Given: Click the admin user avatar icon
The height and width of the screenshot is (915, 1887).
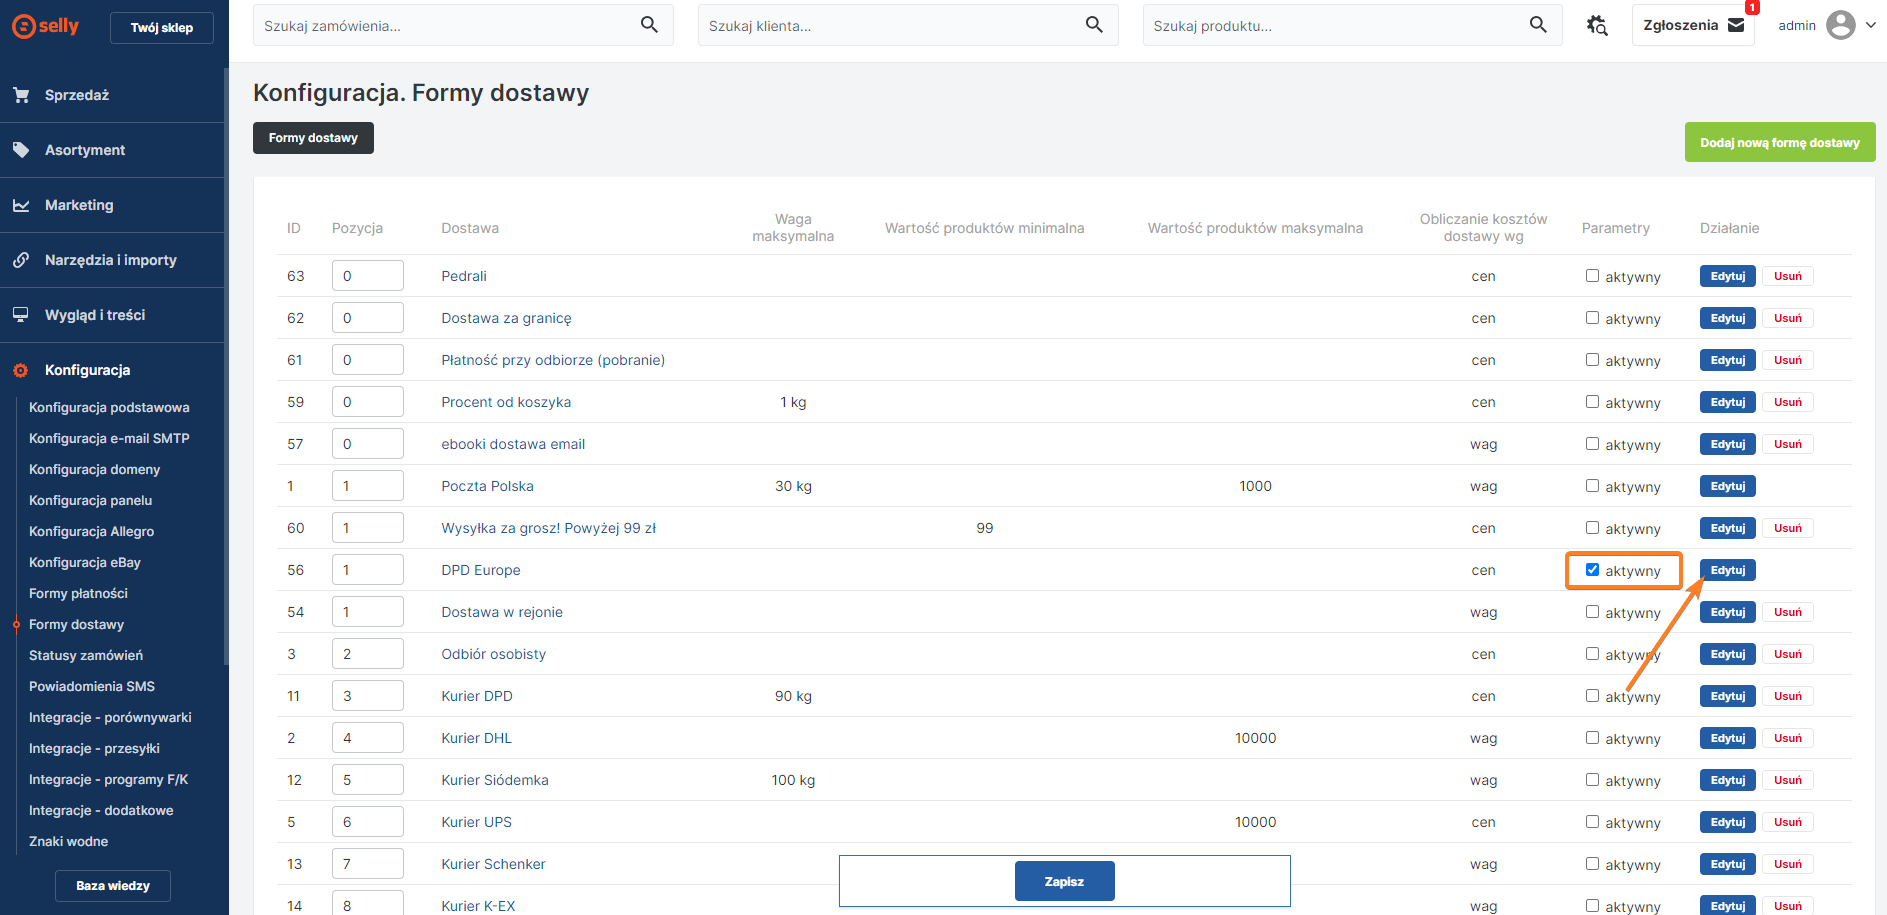Looking at the screenshot, I should [1840, 25].
